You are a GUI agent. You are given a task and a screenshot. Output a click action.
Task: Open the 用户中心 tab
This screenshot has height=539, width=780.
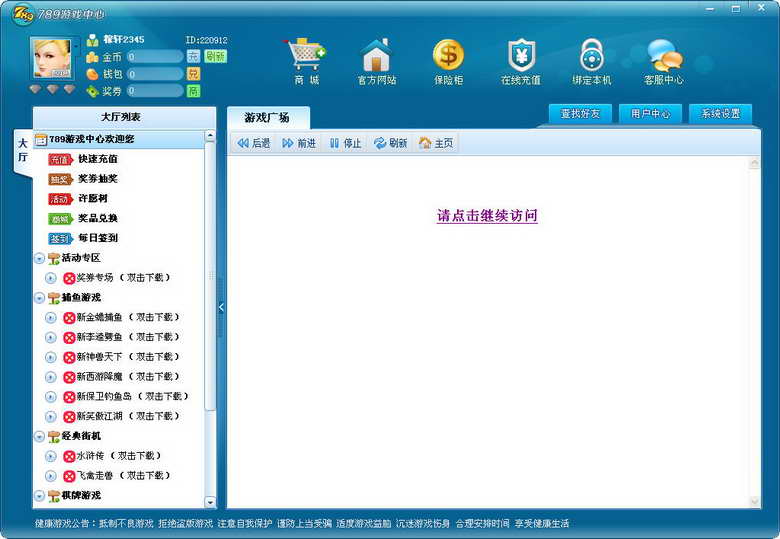[650, 114]
